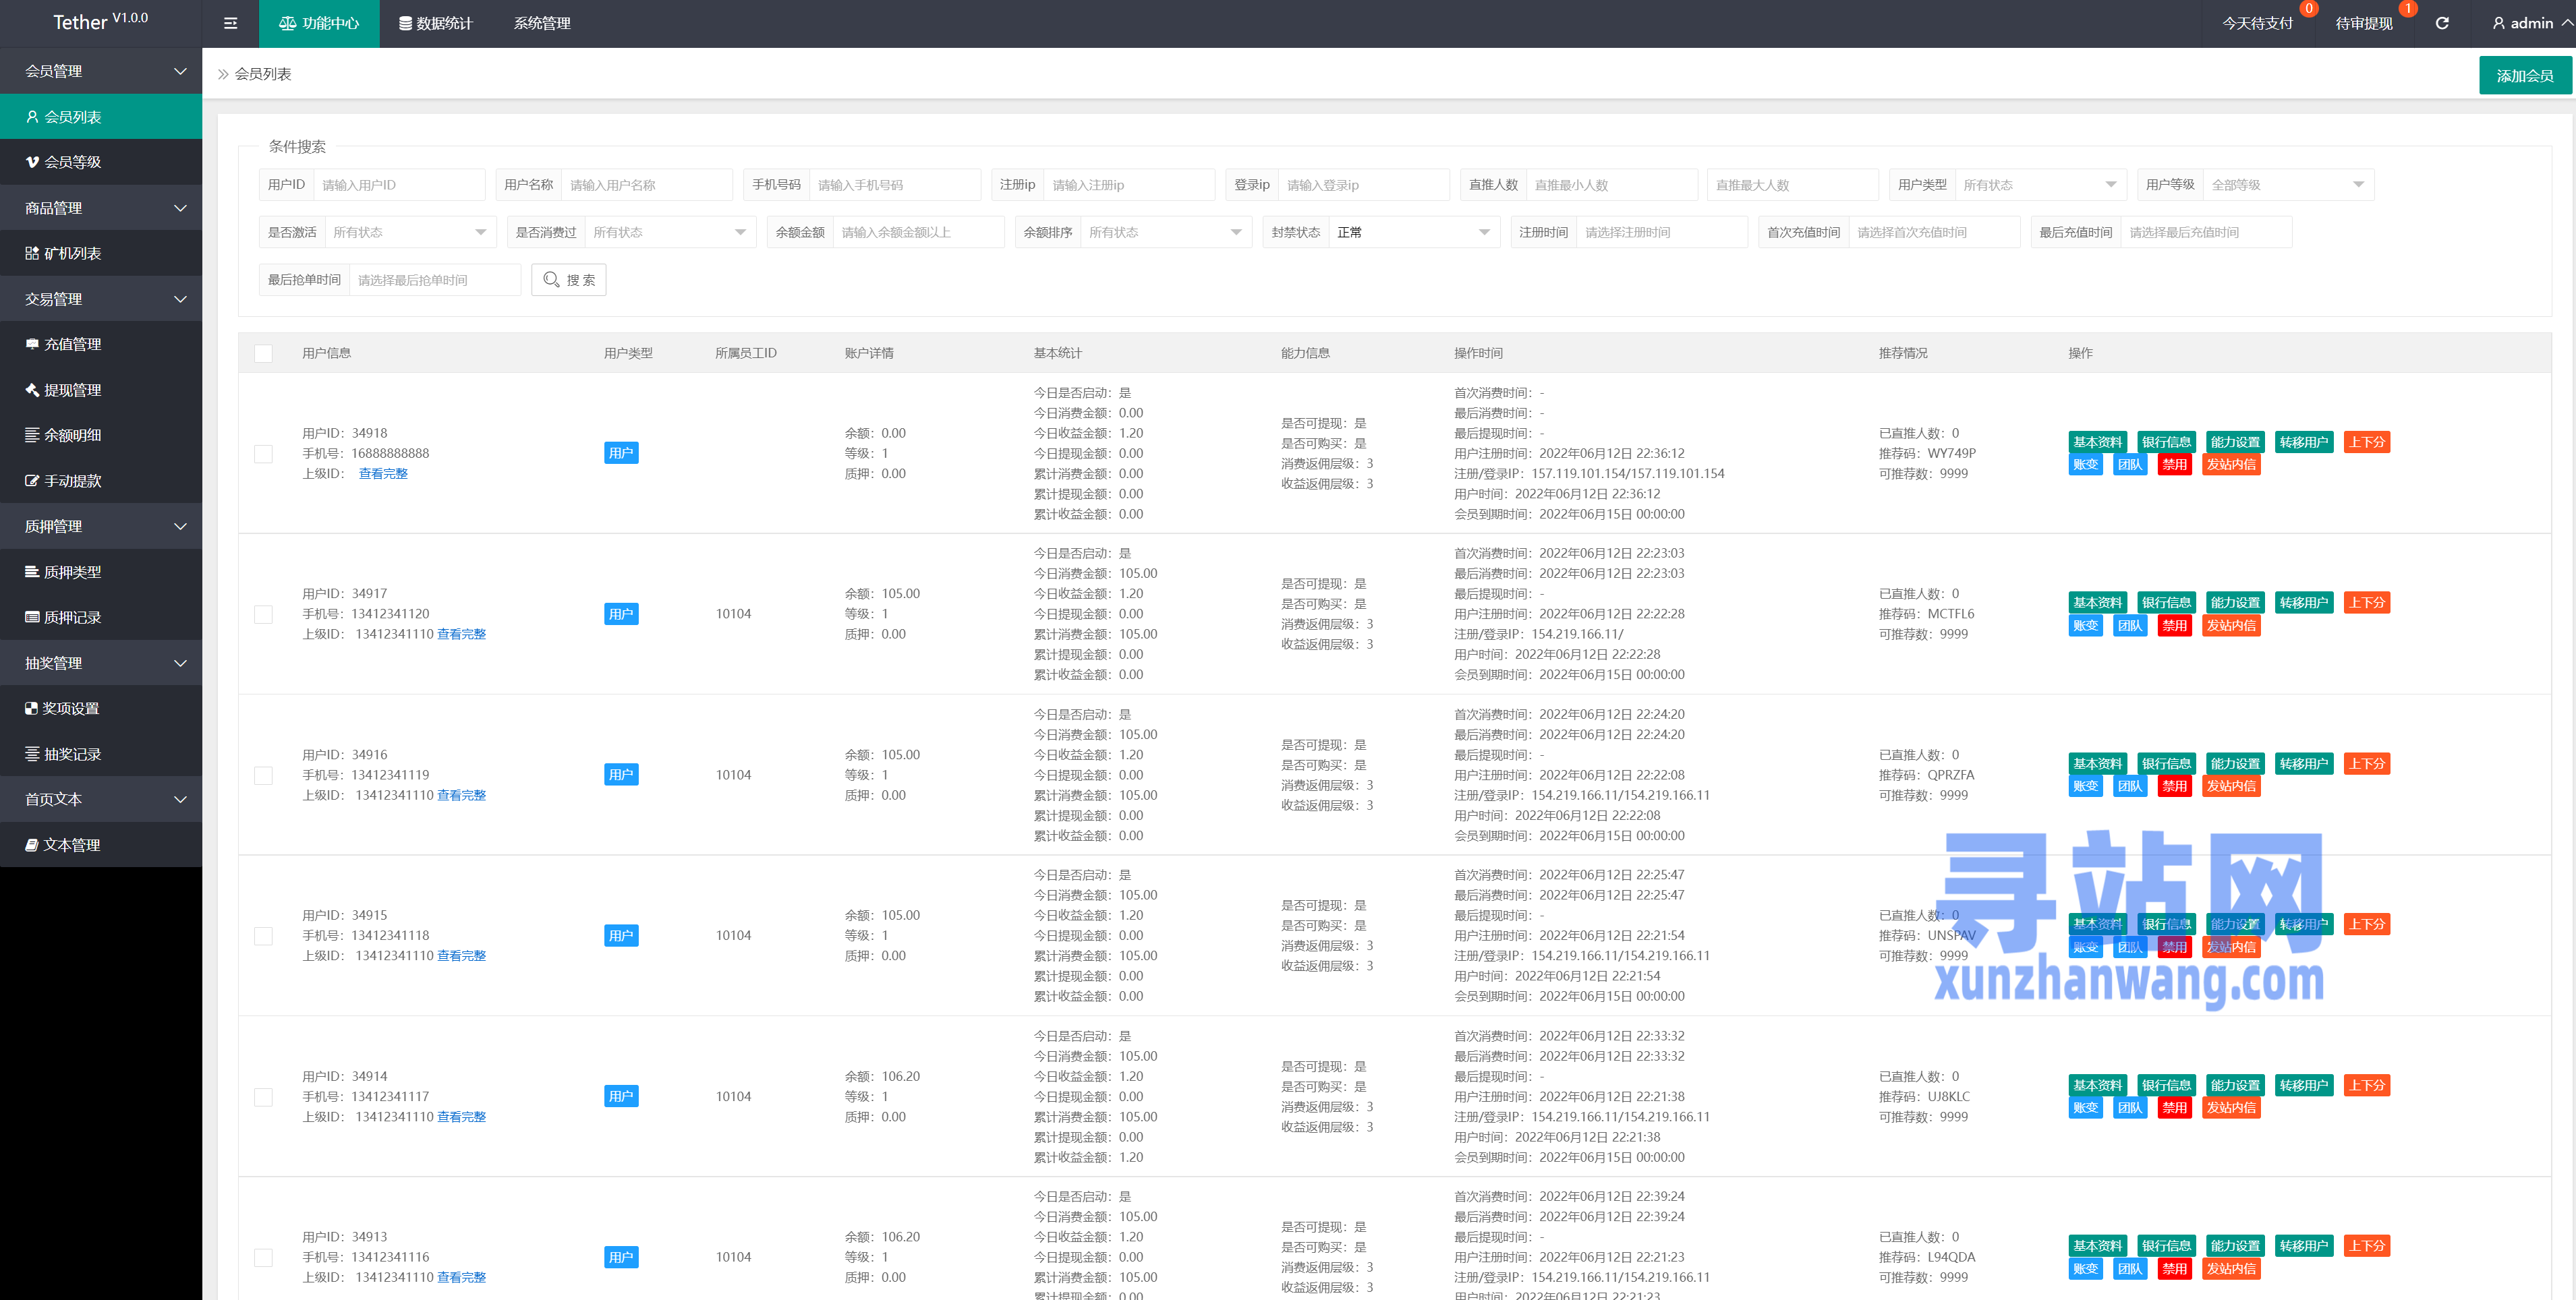Collapse 会员管理 sidebar group
The height and width of the screenshot is (1300, 2576).
tap(101, 71)
